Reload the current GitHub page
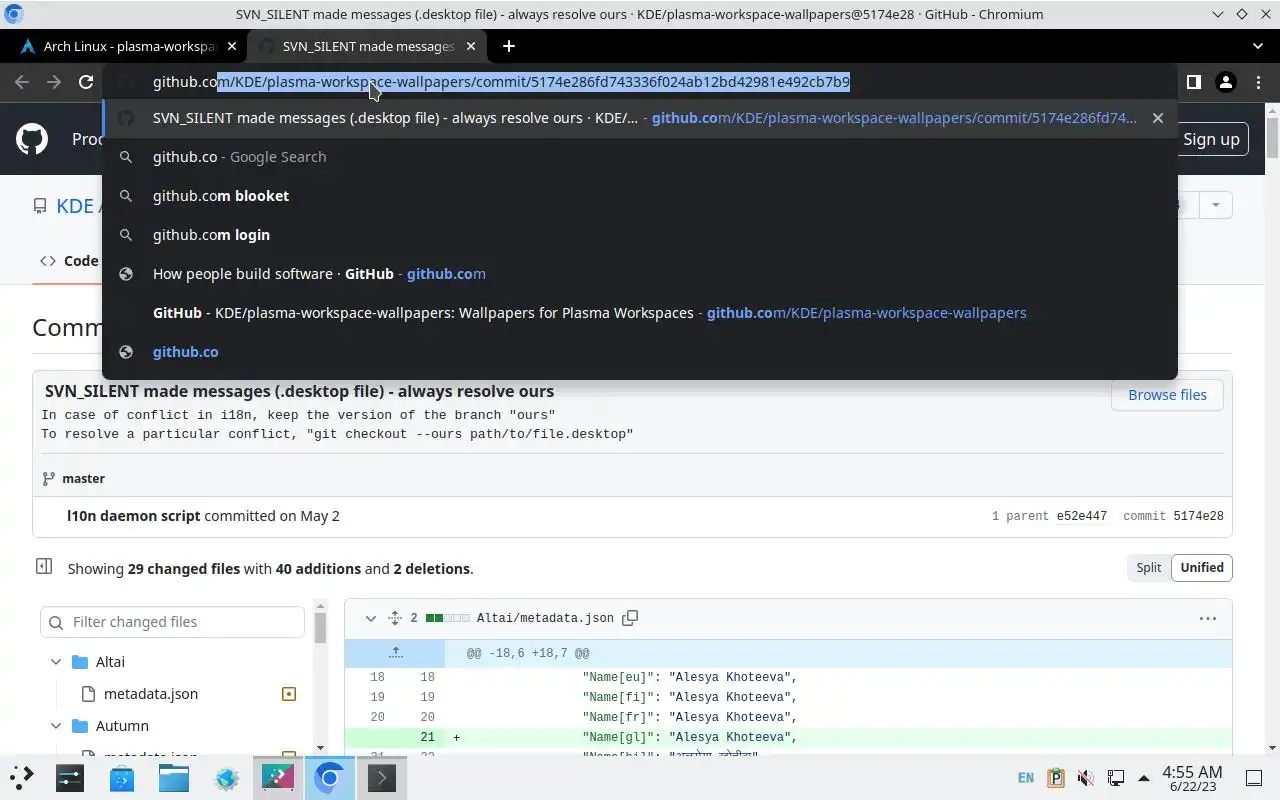Screen dimensions: 1280x800 coord(86,82)
